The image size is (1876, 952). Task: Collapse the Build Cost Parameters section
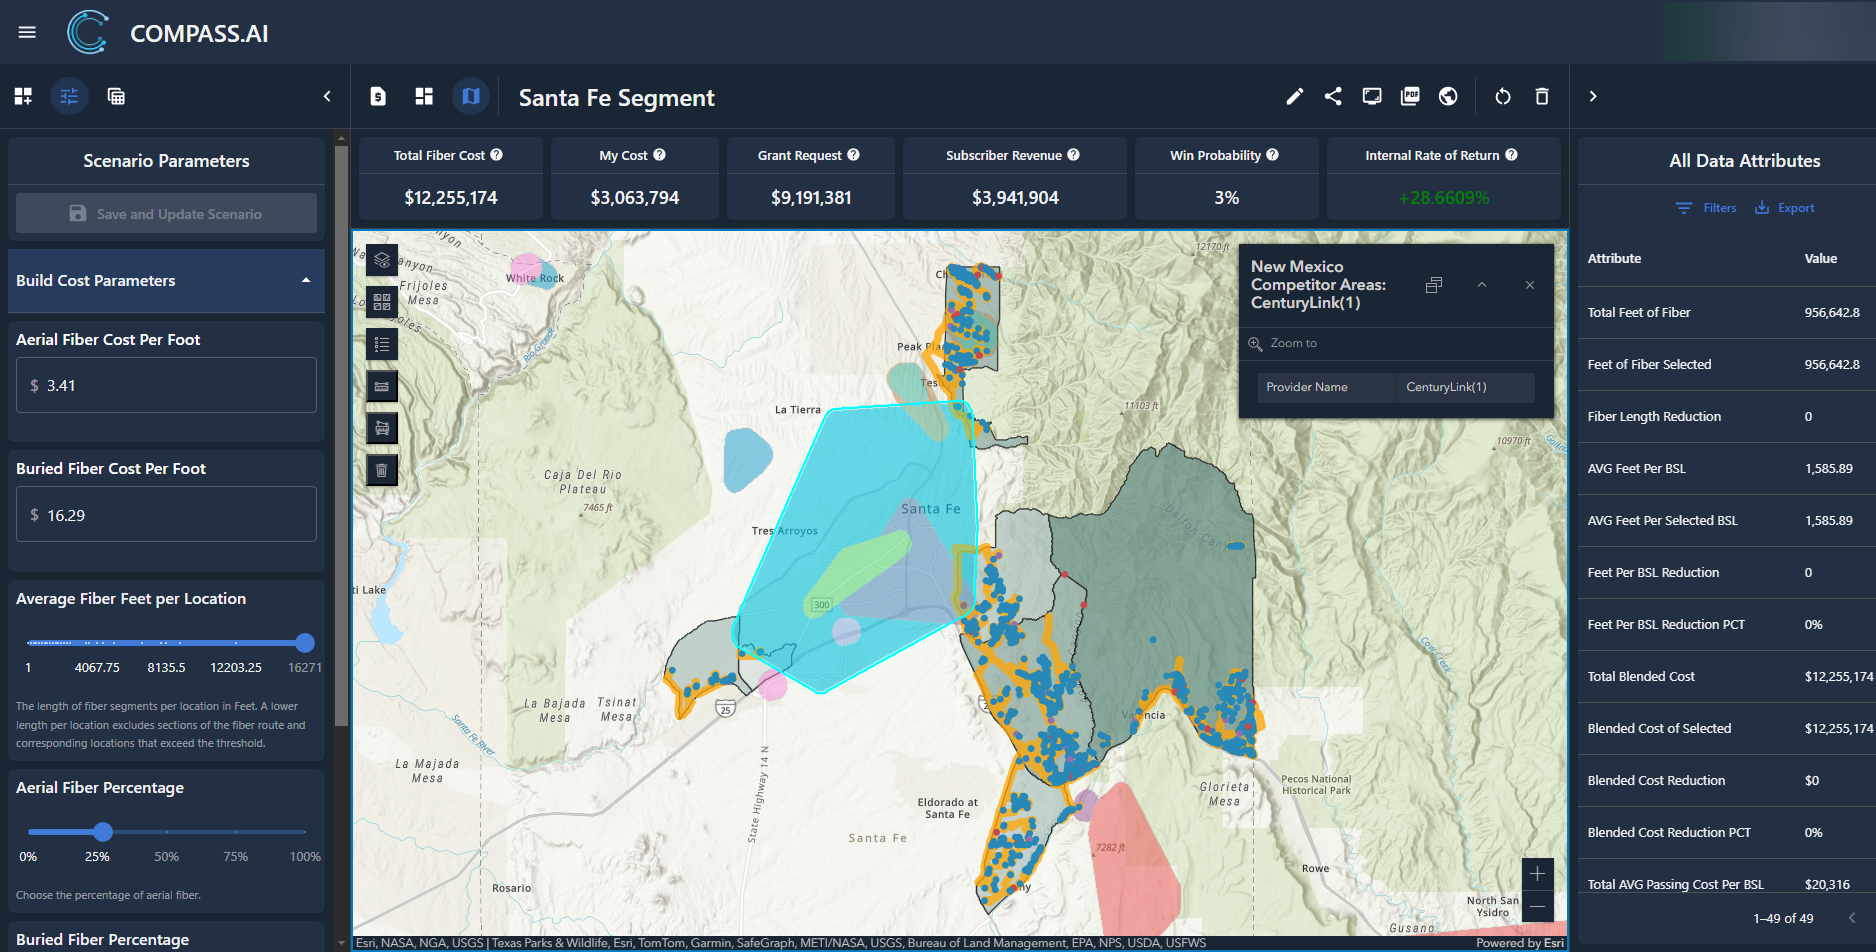click(306, 281)
